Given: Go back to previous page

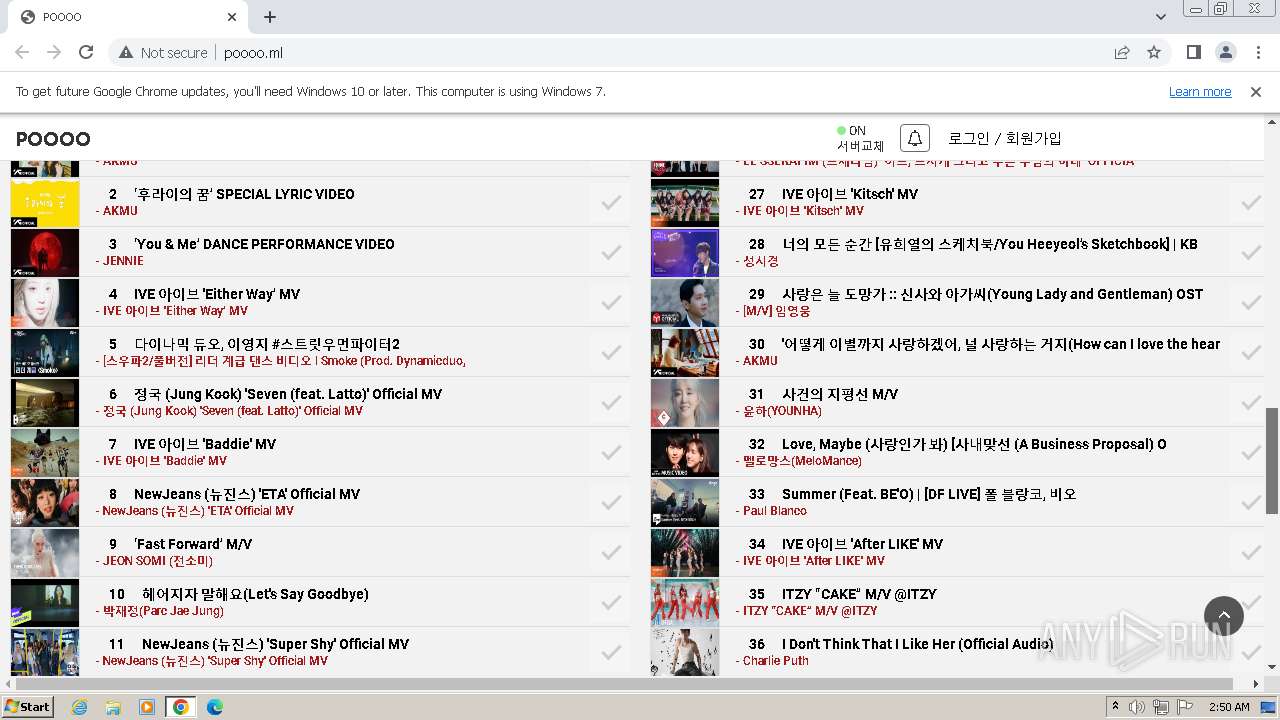Looking at the screenshot, I should tap(22, 52).
